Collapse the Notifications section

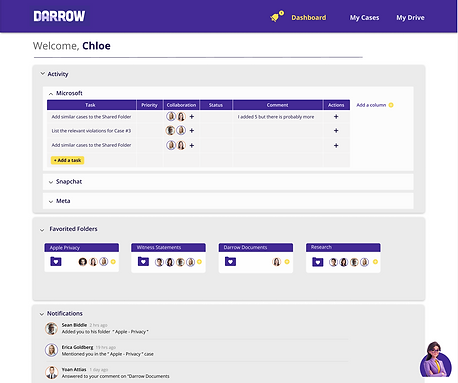click(42, 314)
